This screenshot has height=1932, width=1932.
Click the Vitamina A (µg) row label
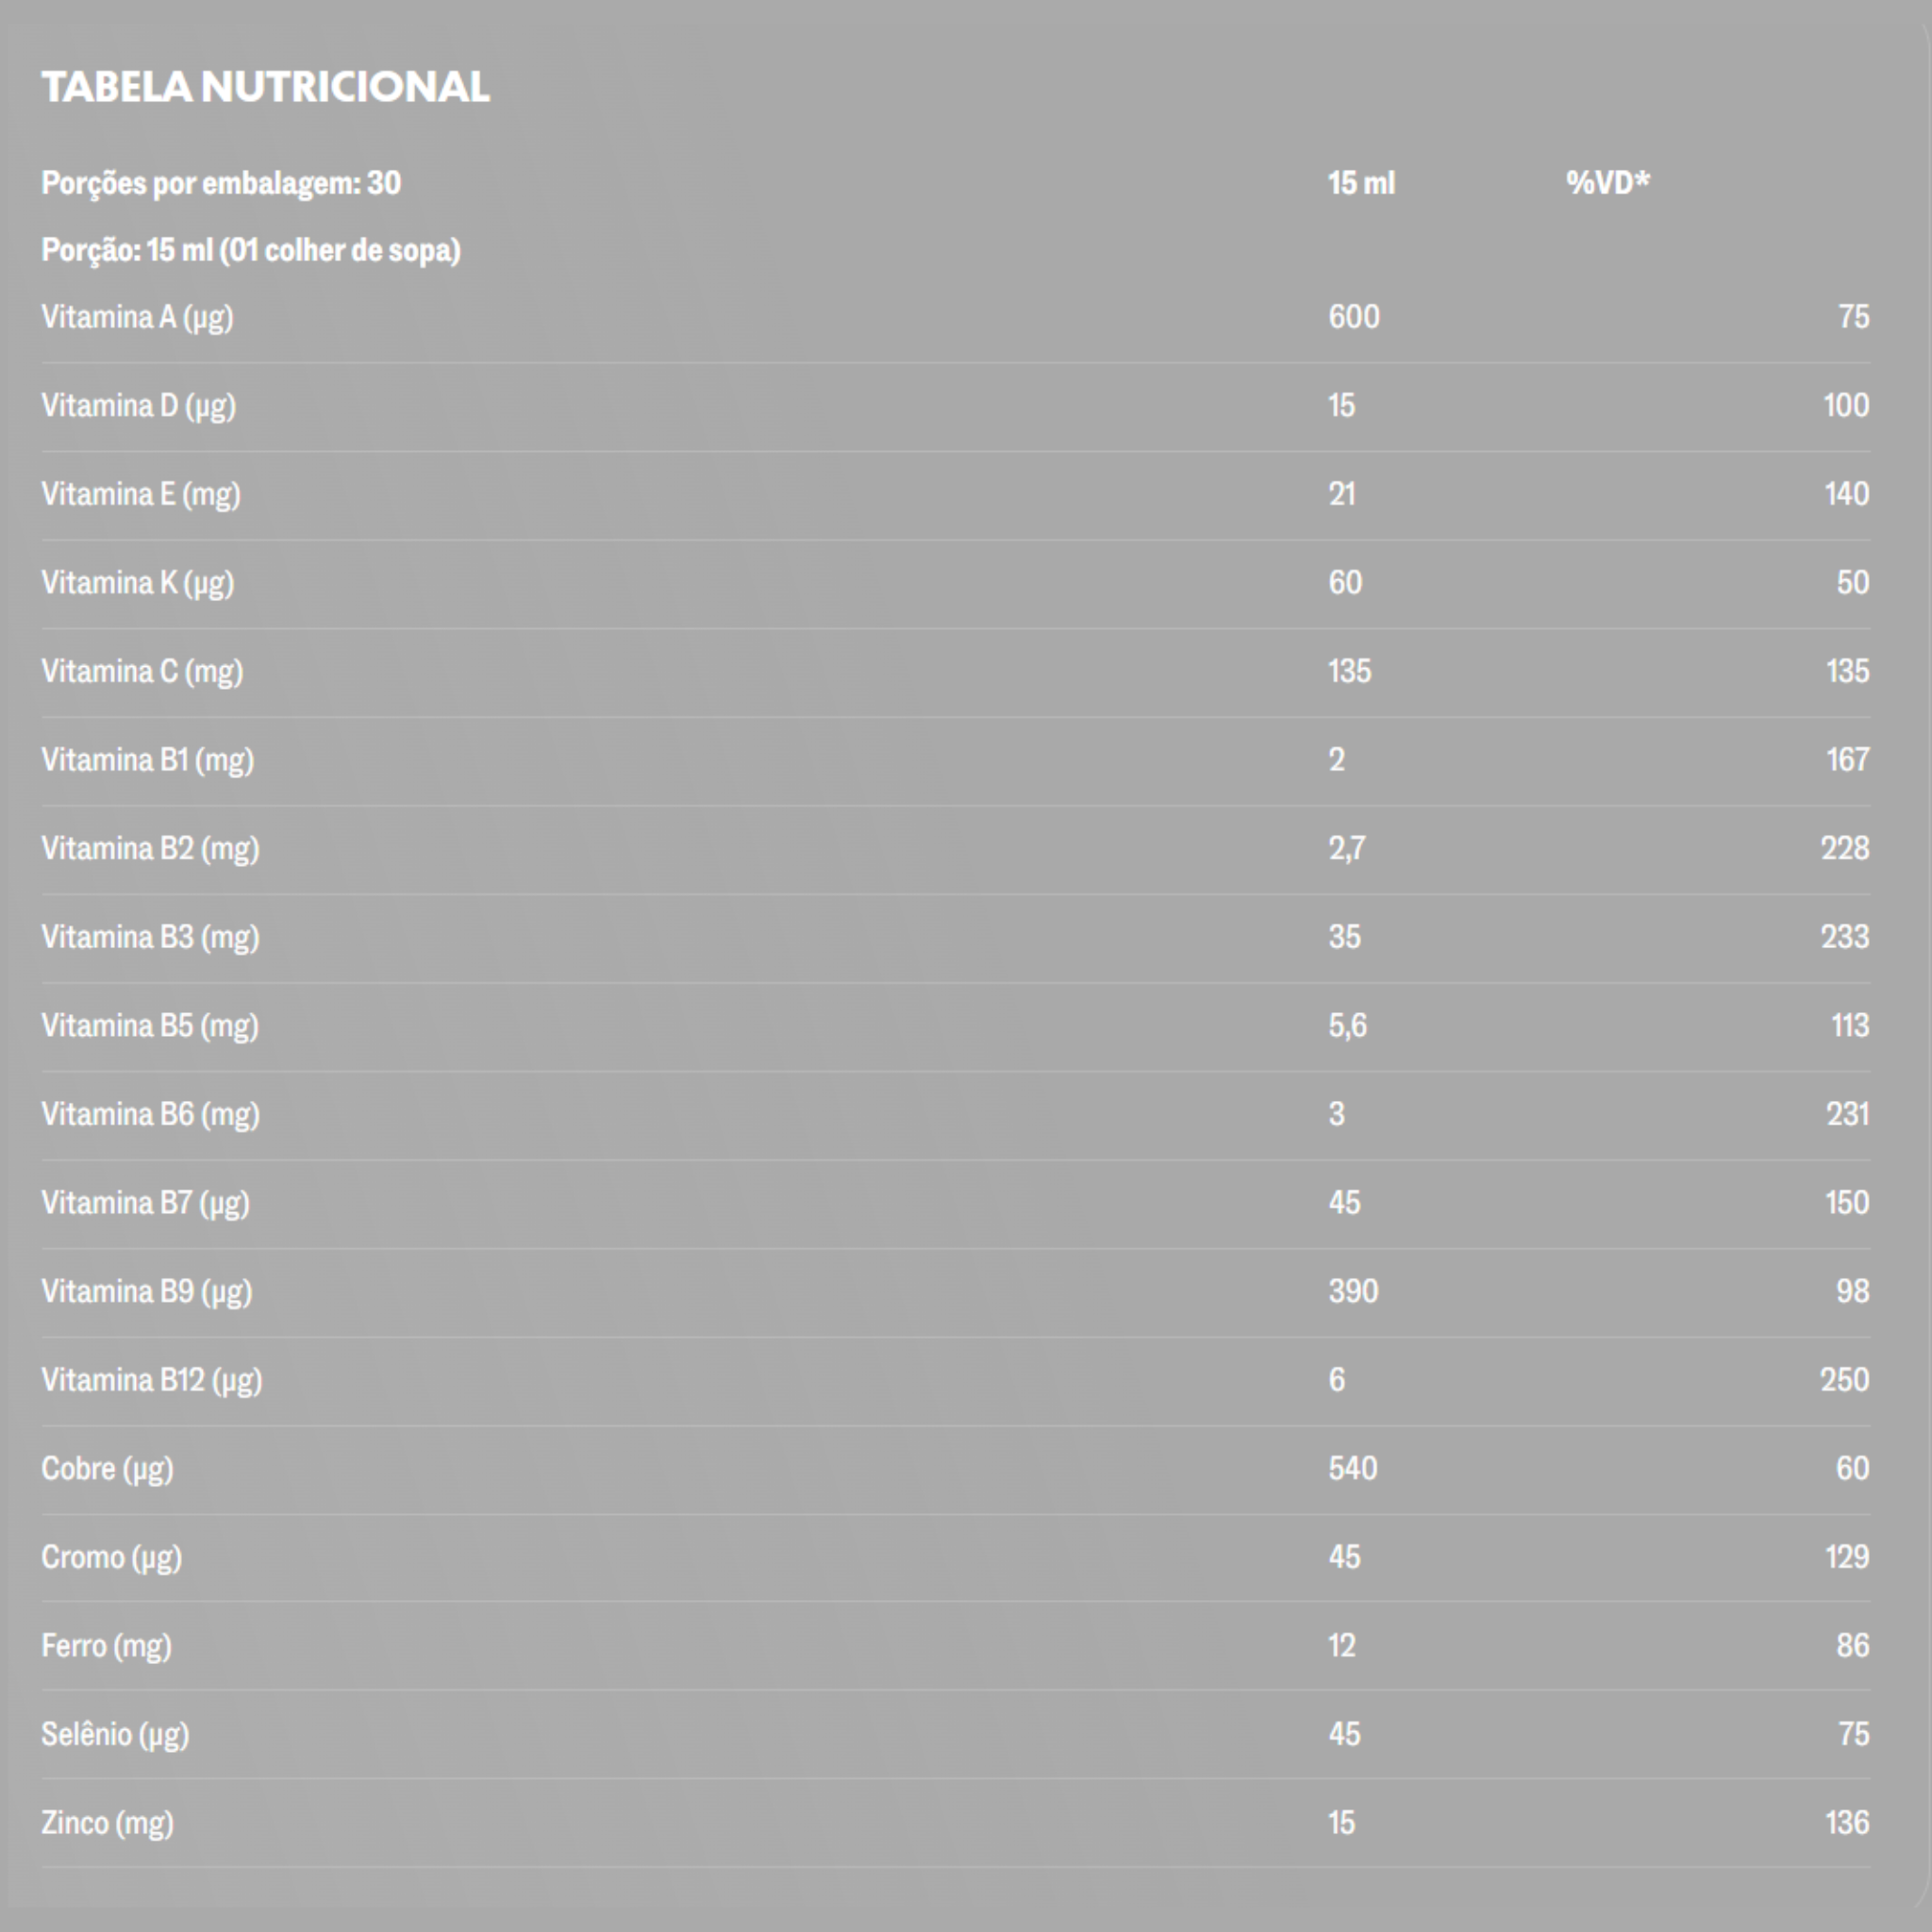tap(137, 318)
